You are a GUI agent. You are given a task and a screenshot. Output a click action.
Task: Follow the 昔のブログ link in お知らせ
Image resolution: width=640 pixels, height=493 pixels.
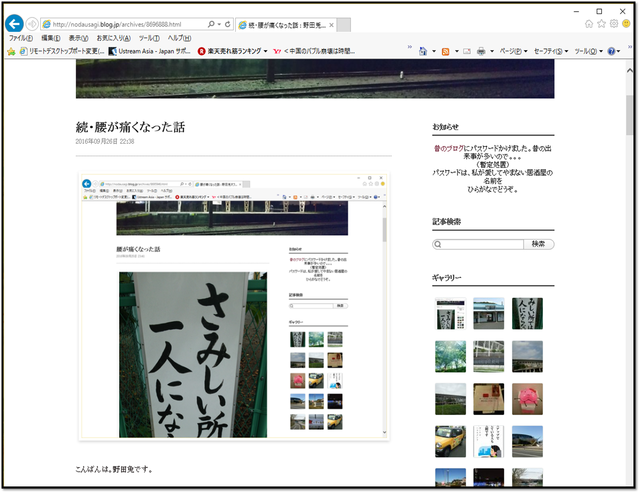click(x=449, y=148)
